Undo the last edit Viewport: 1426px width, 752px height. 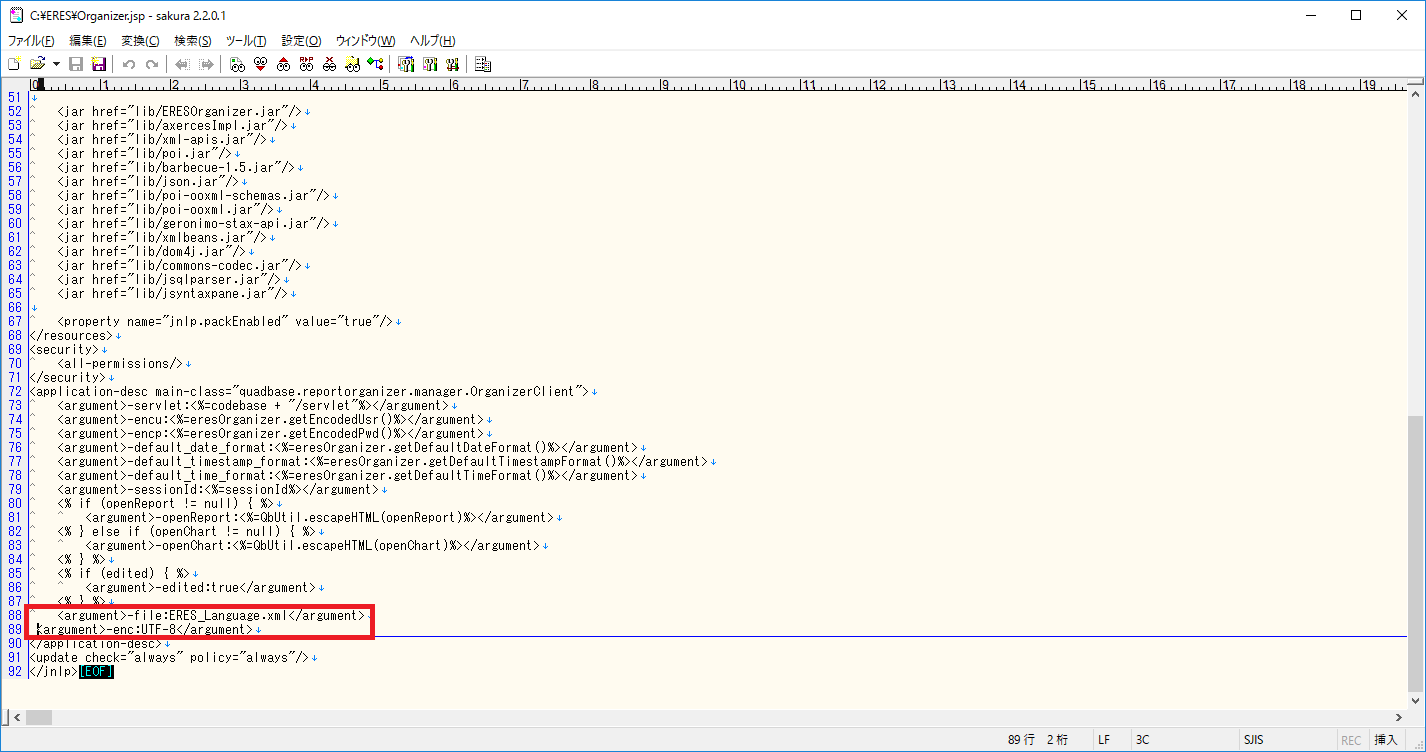(x=129, y=64)
